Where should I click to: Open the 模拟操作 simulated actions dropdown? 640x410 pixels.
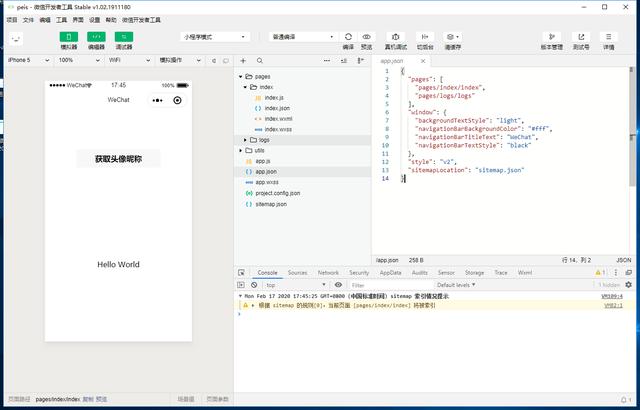(x=180, y=60)
